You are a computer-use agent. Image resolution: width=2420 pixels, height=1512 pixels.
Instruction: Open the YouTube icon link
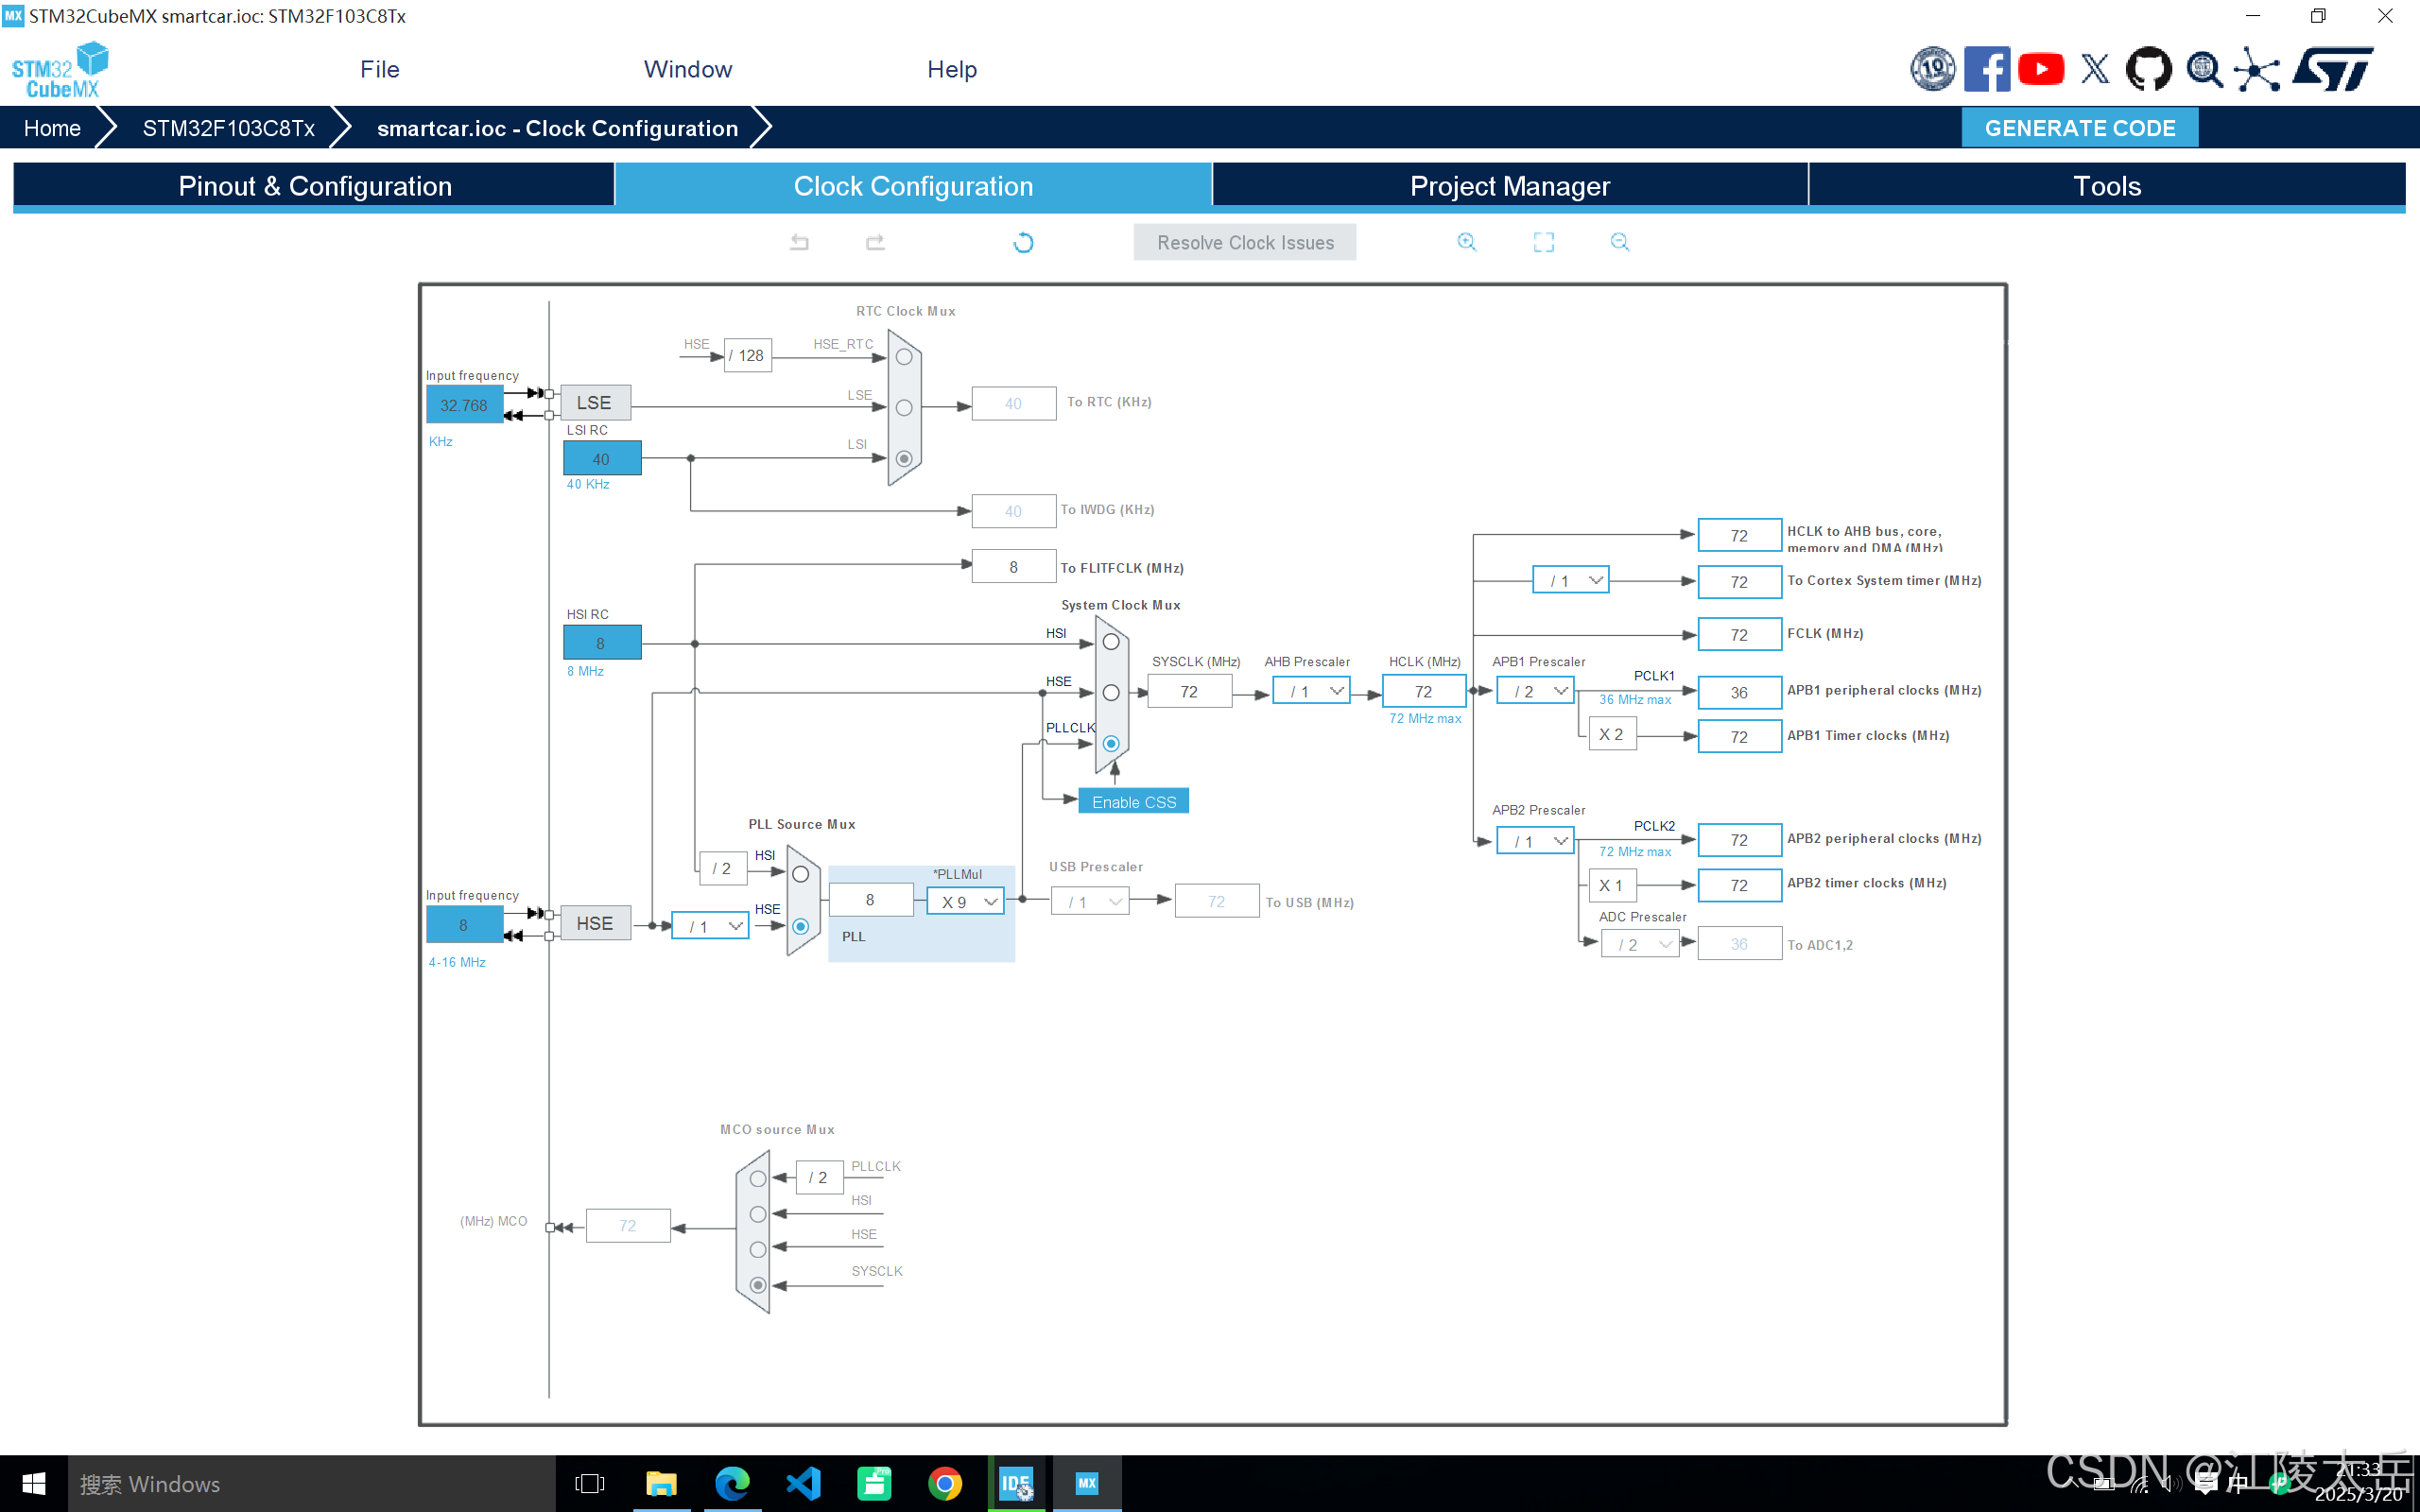pyautogui.click(x=2040, y=69)
